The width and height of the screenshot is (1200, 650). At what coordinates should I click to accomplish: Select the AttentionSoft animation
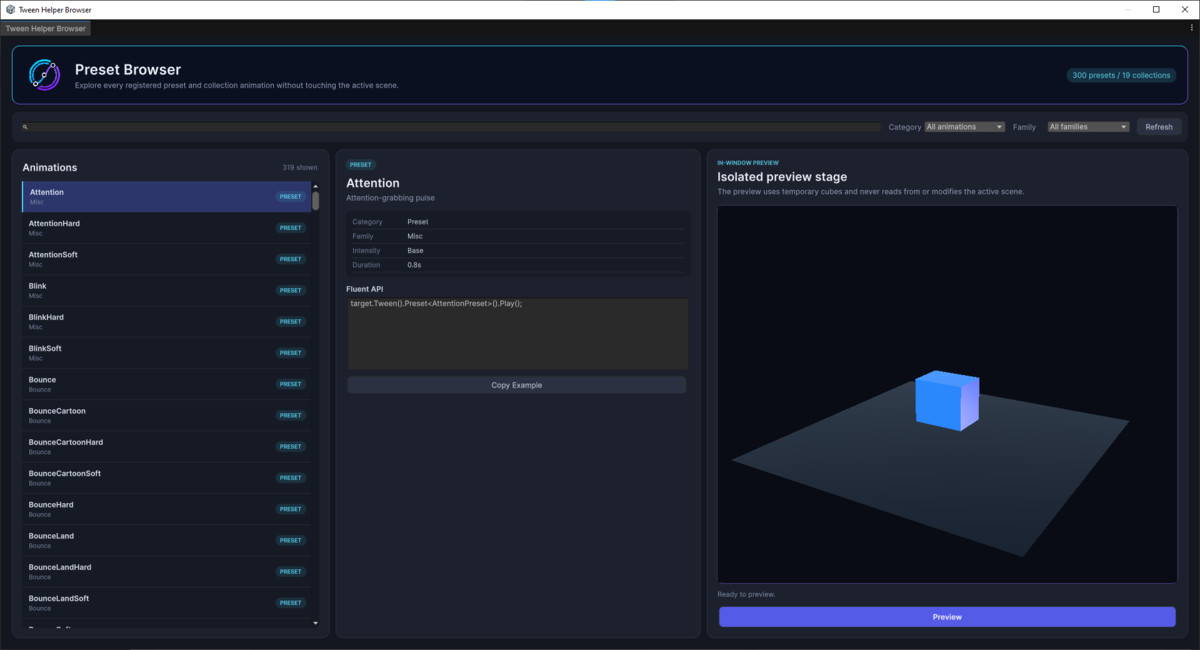[166, 259]
